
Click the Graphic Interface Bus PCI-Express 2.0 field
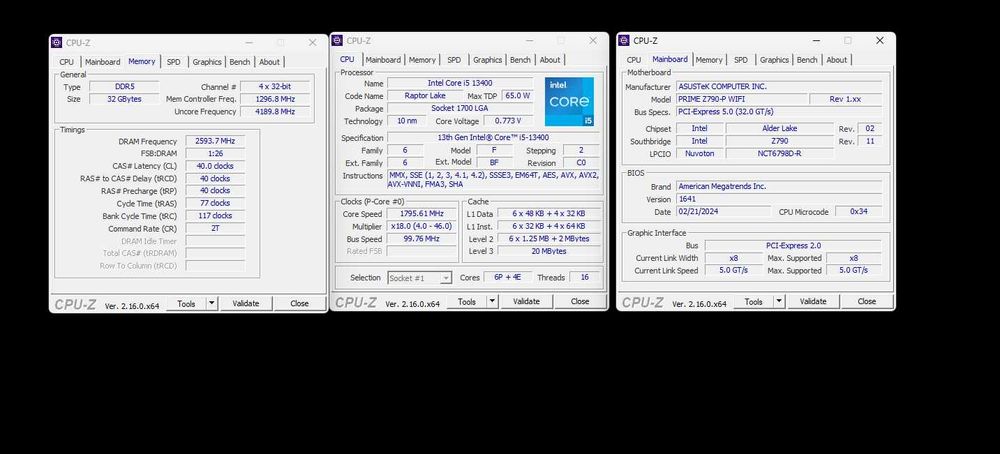click(x=793, y=245)
